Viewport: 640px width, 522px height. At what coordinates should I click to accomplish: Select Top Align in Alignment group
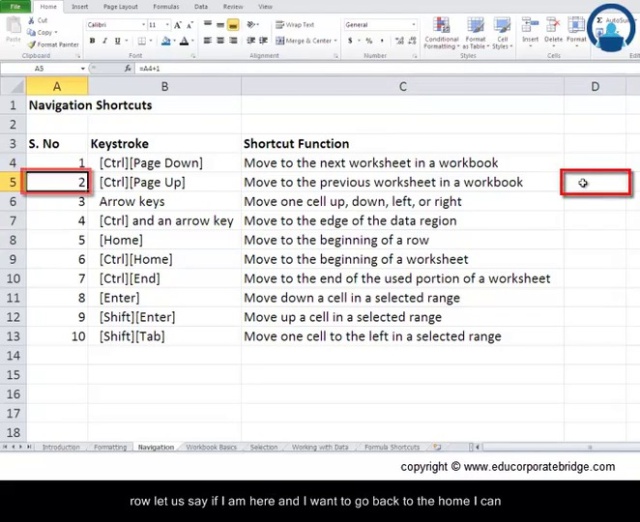pyautogui.click(x=208, y=24)
